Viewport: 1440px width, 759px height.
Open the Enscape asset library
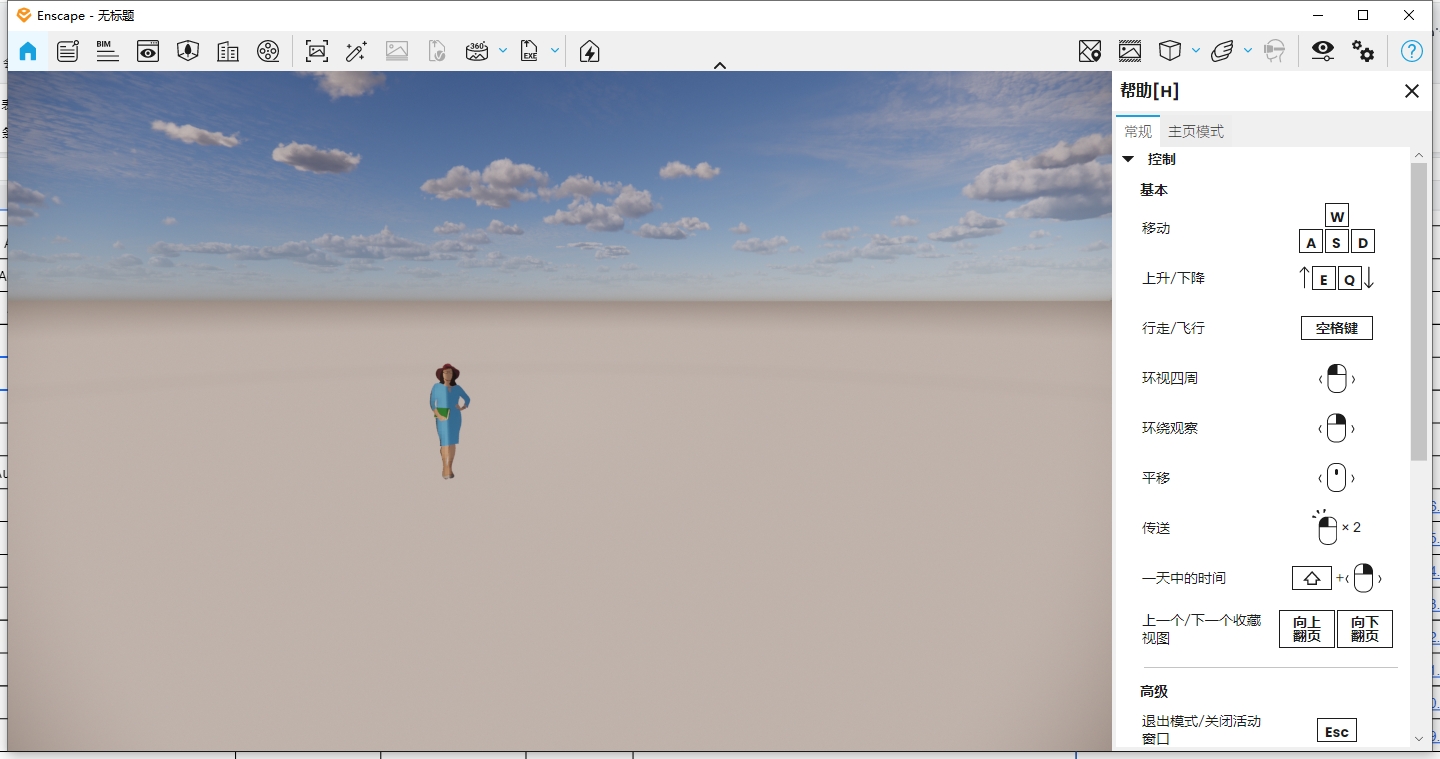pos(188,51)
